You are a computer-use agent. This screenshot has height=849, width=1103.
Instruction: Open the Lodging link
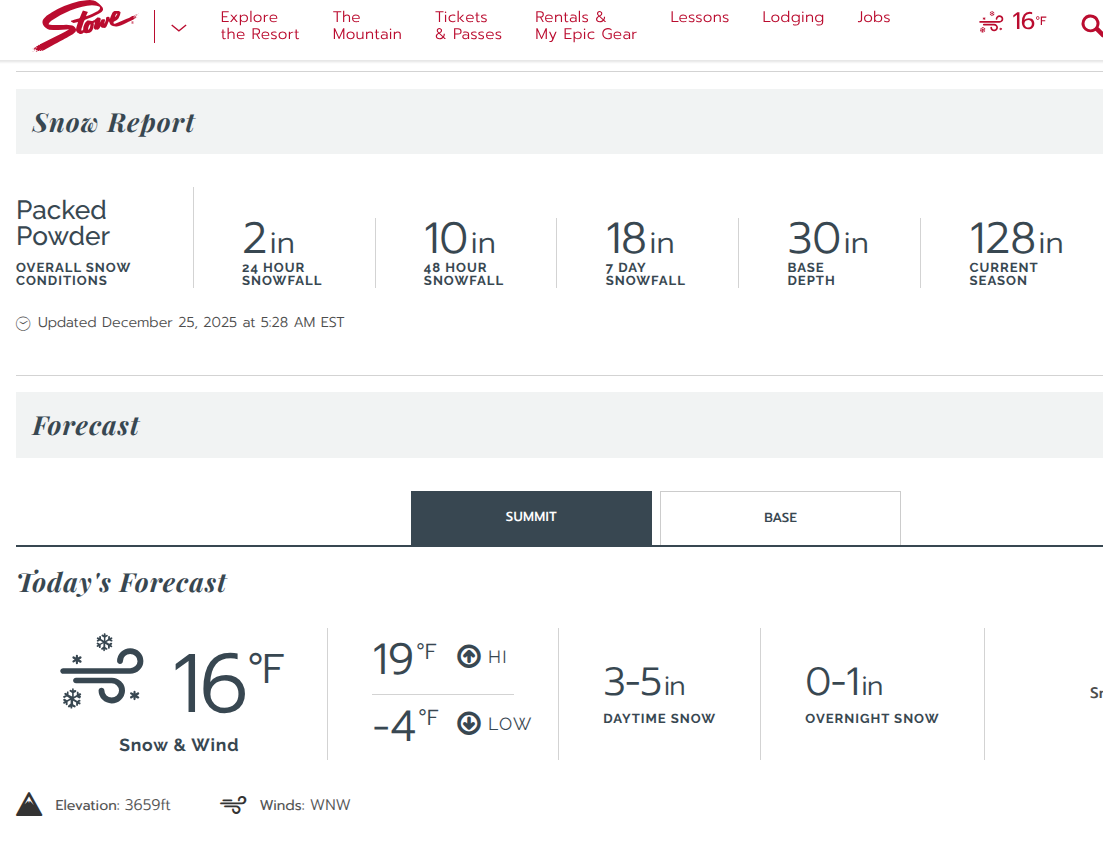(793, 18)
